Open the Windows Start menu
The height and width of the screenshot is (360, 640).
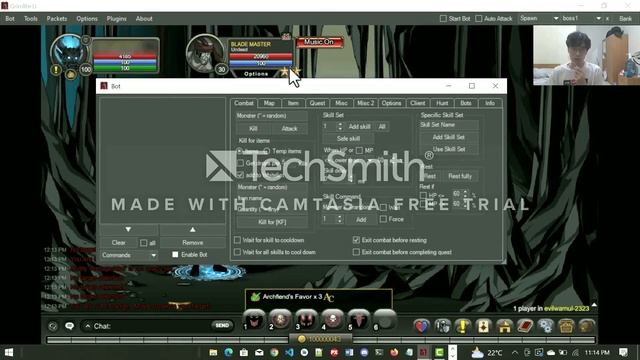[9, 352]
